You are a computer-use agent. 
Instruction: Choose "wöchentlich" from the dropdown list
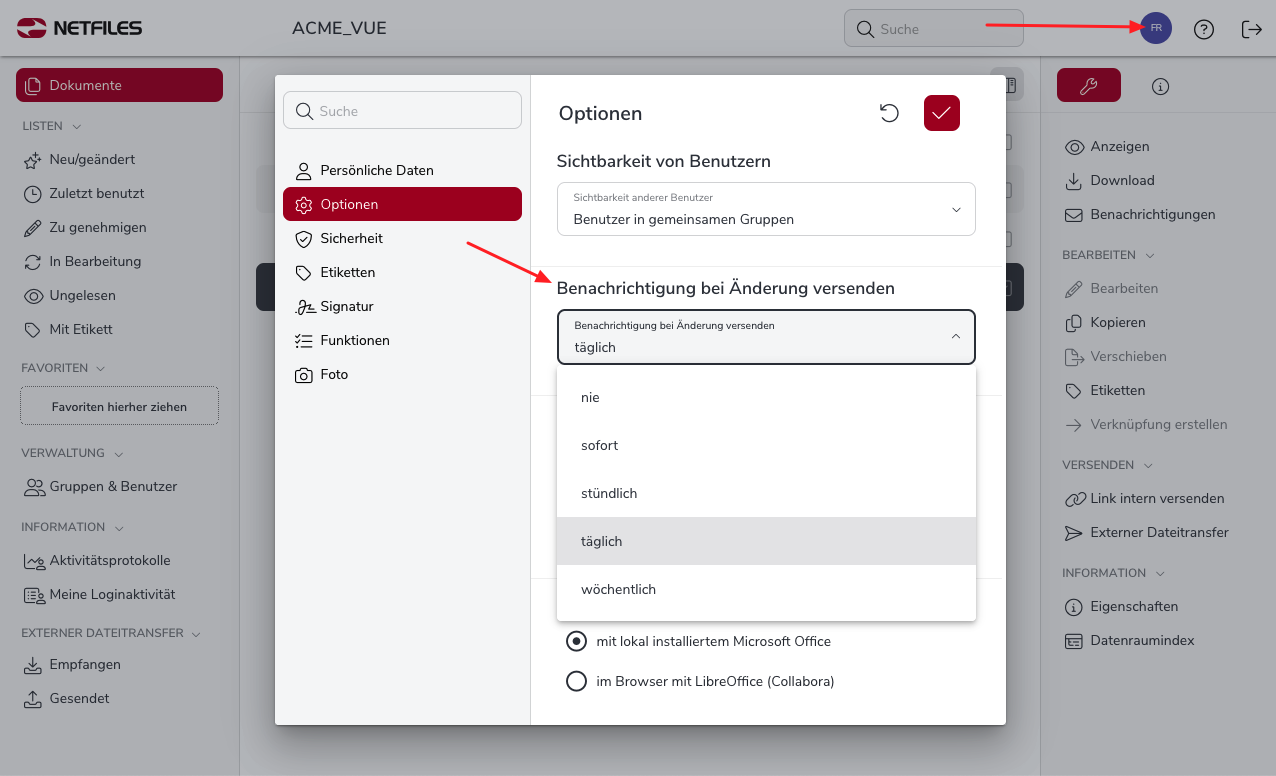pos(618,590)
